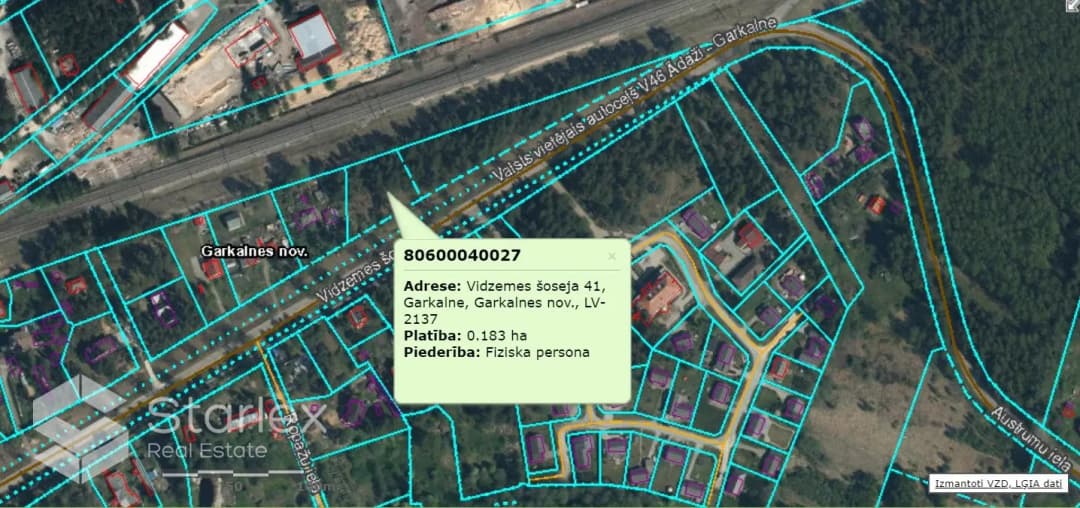Select the large blue-roofed industrial building
The image size is (1080, 508).
tap(313, 39)
